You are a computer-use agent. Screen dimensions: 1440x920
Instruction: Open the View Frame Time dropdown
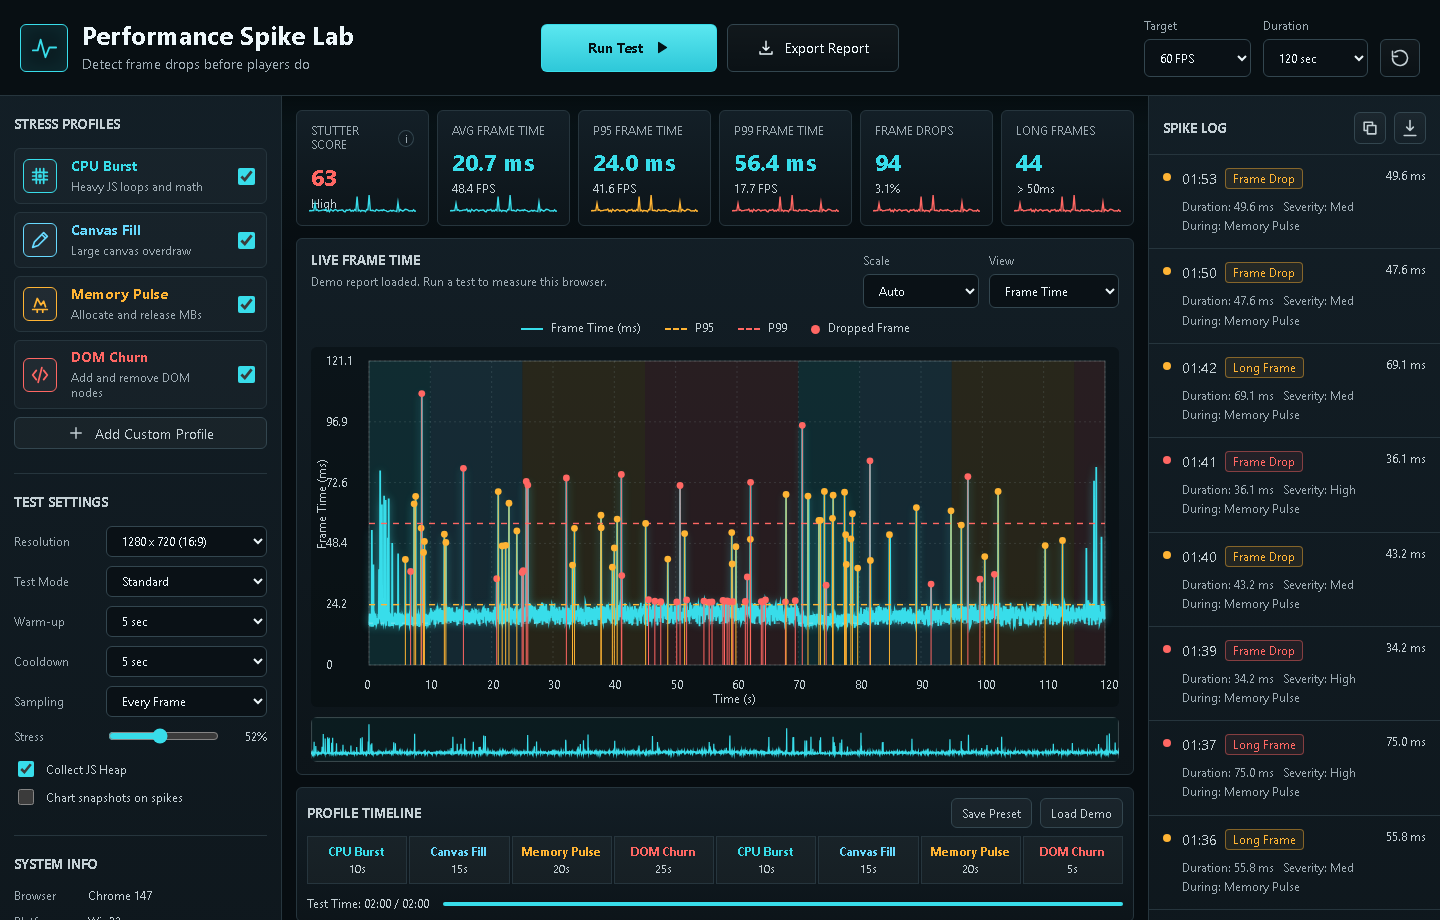[x=1053, y=291]
